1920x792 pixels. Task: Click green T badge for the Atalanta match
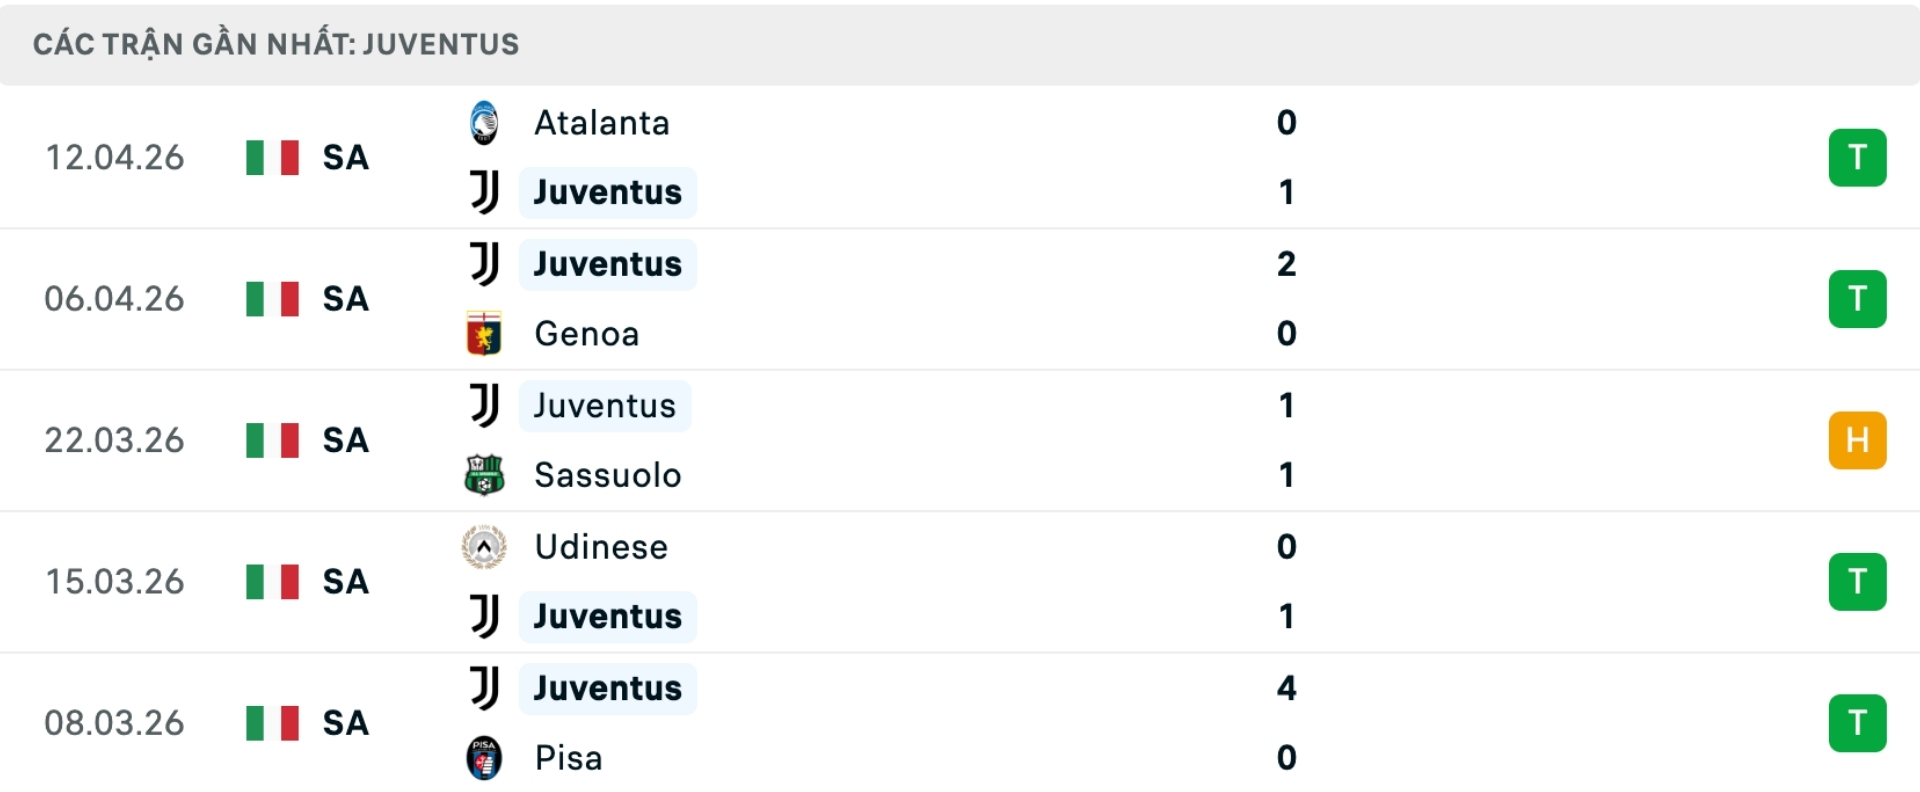point(1857,158)
